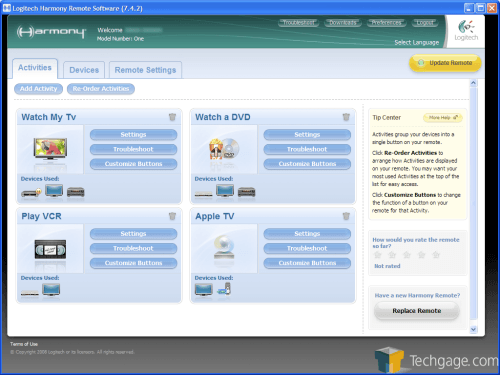Click trash icon on Watch a DVD card

click(x=346, y=117)
